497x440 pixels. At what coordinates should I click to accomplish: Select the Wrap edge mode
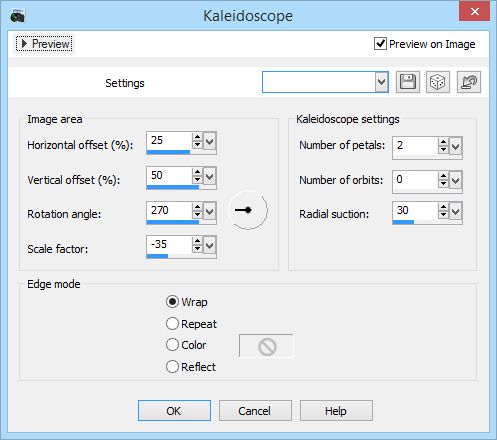(172, 302)
